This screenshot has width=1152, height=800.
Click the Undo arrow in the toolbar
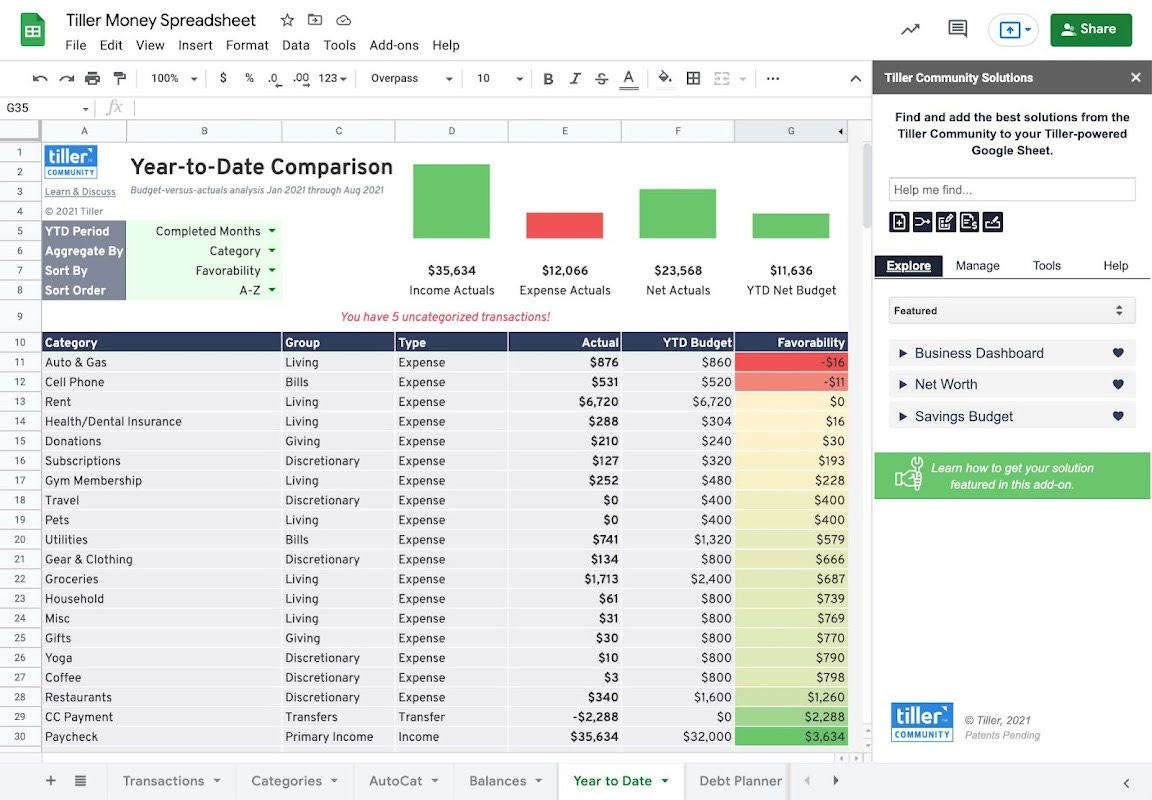(40, 78)
